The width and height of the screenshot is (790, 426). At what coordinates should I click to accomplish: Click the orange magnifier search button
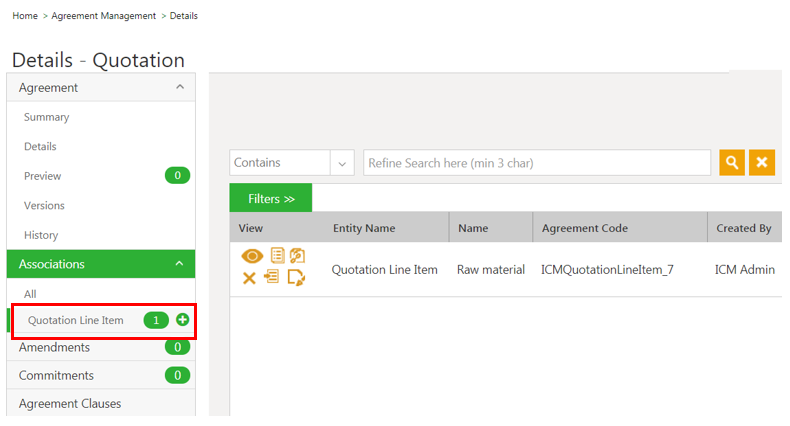(732, 163)
